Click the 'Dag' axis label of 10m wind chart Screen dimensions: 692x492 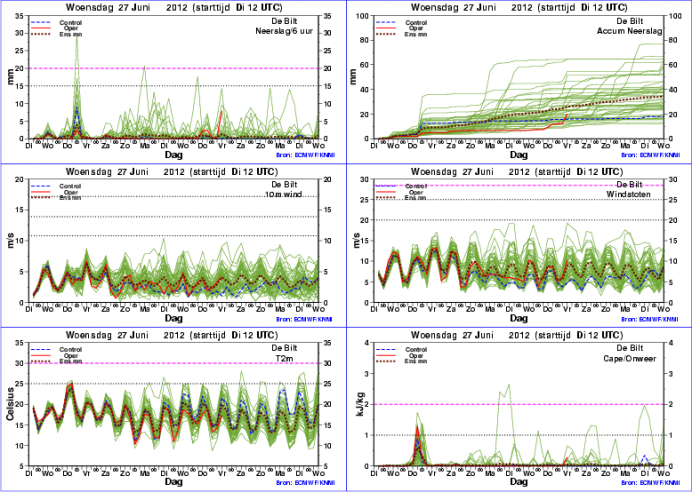pyautogui.click(x=173, y=318)
